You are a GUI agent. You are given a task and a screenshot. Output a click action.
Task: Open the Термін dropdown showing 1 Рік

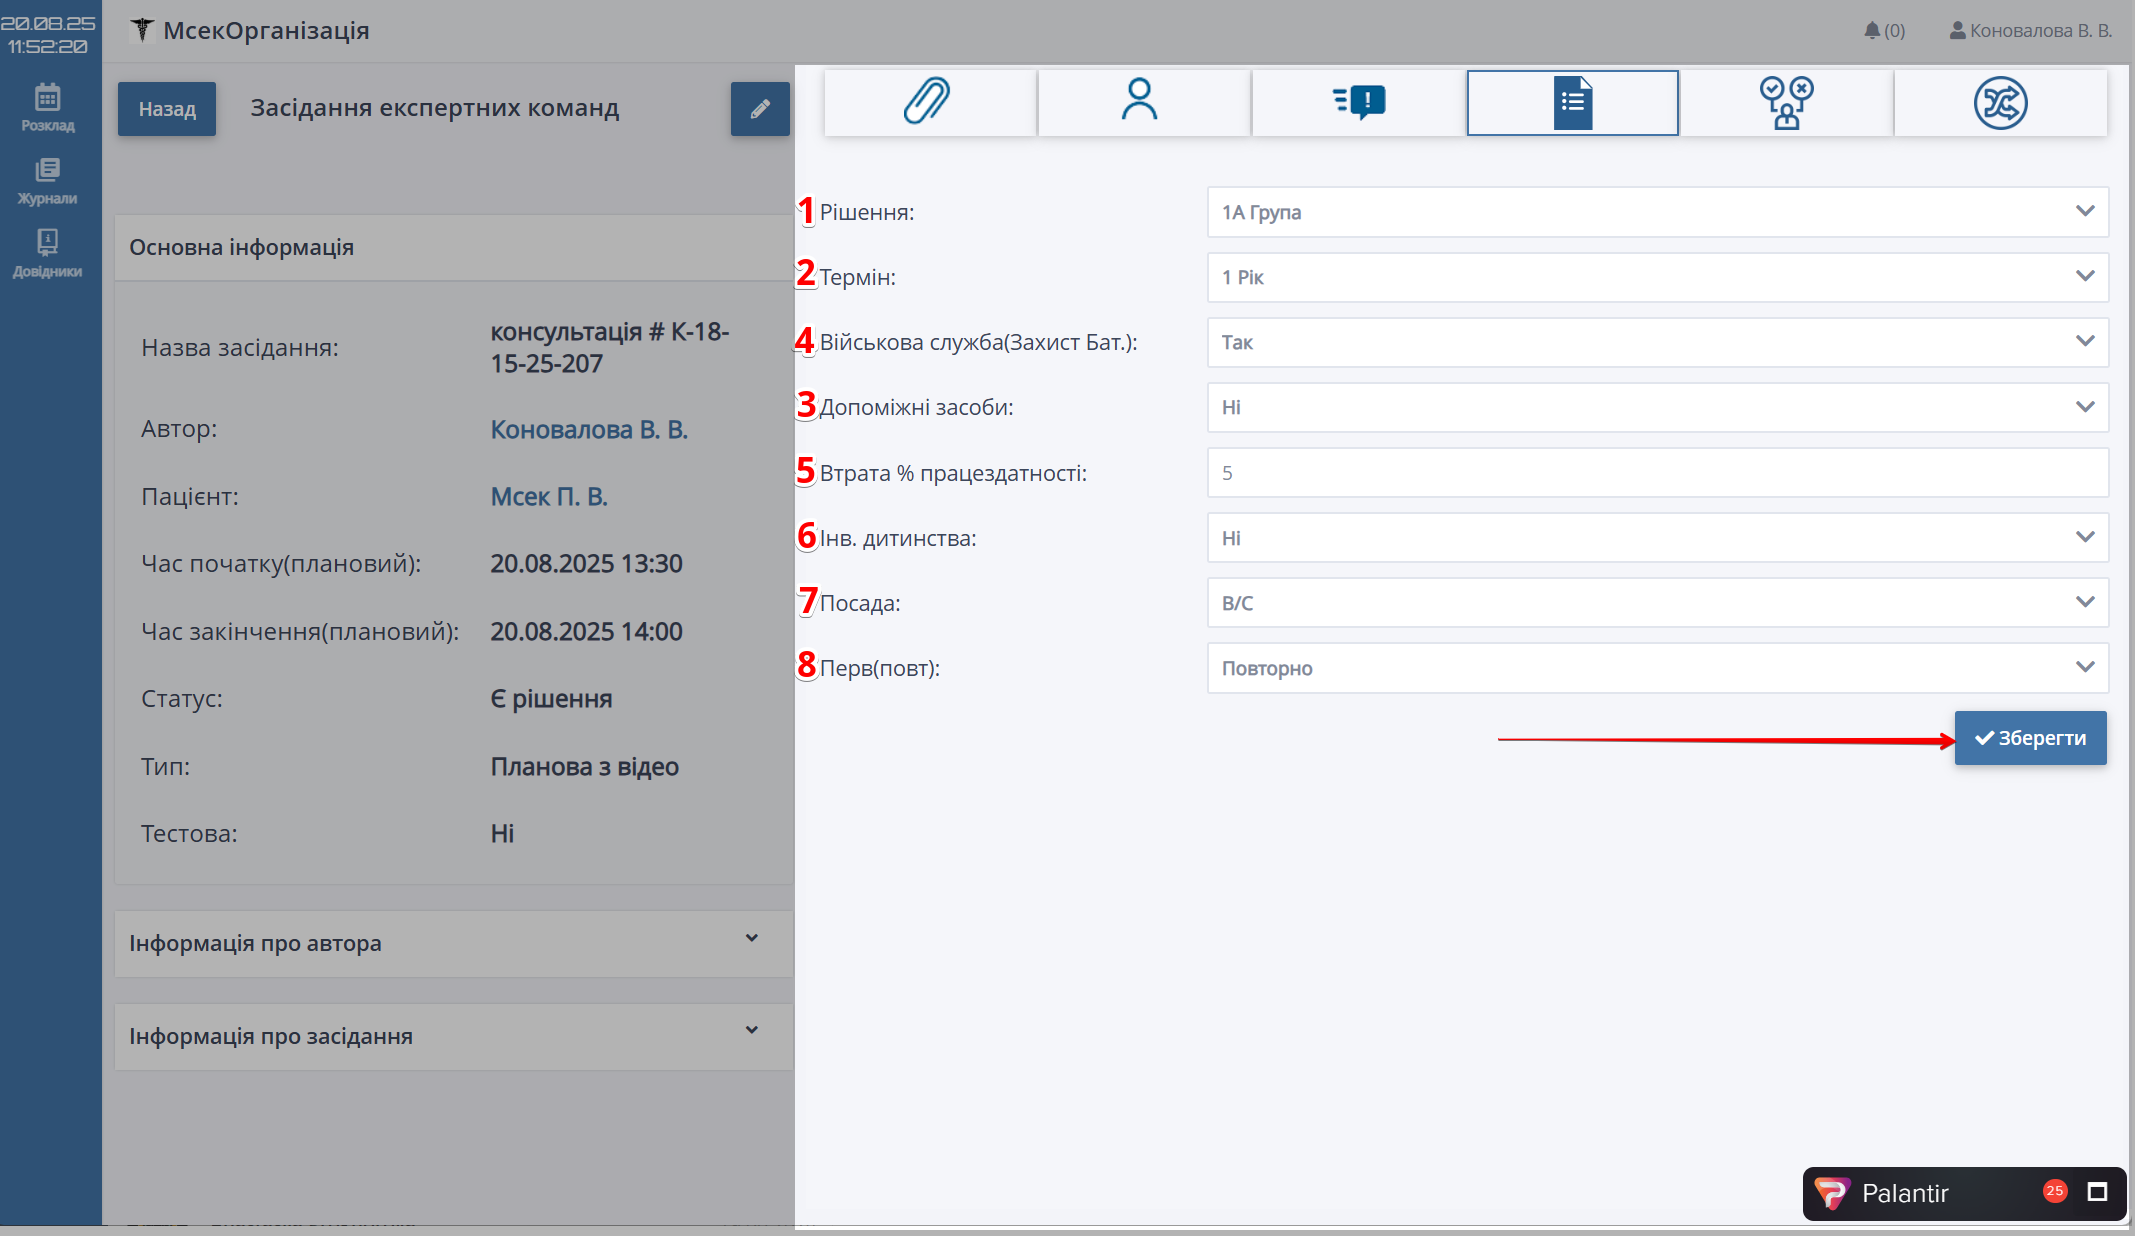(x=1657, y=277)
